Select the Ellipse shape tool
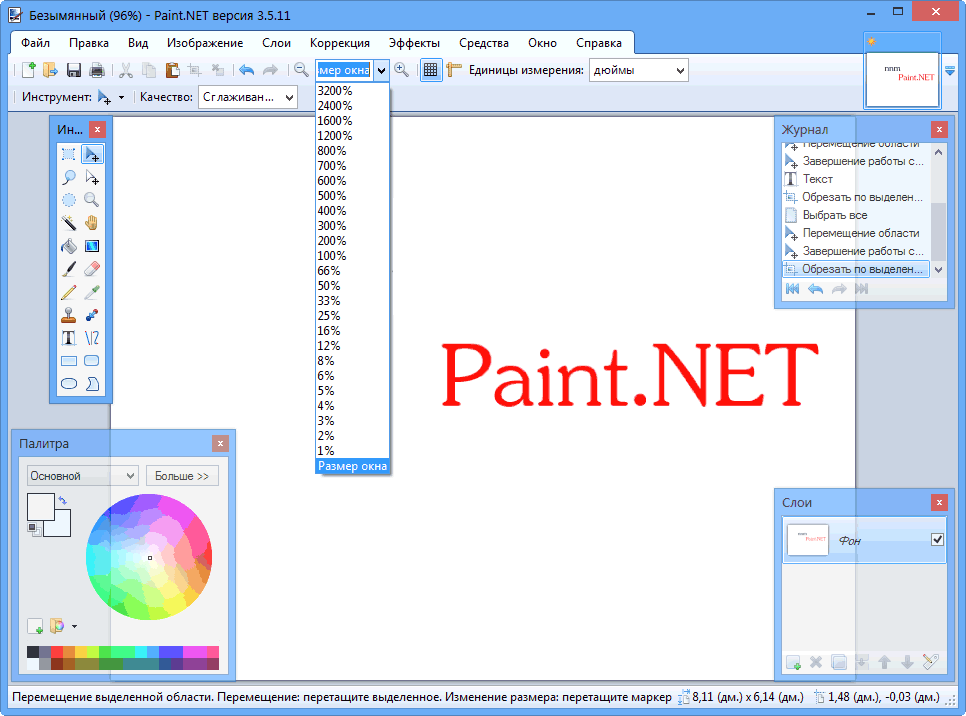 [68, 383]
